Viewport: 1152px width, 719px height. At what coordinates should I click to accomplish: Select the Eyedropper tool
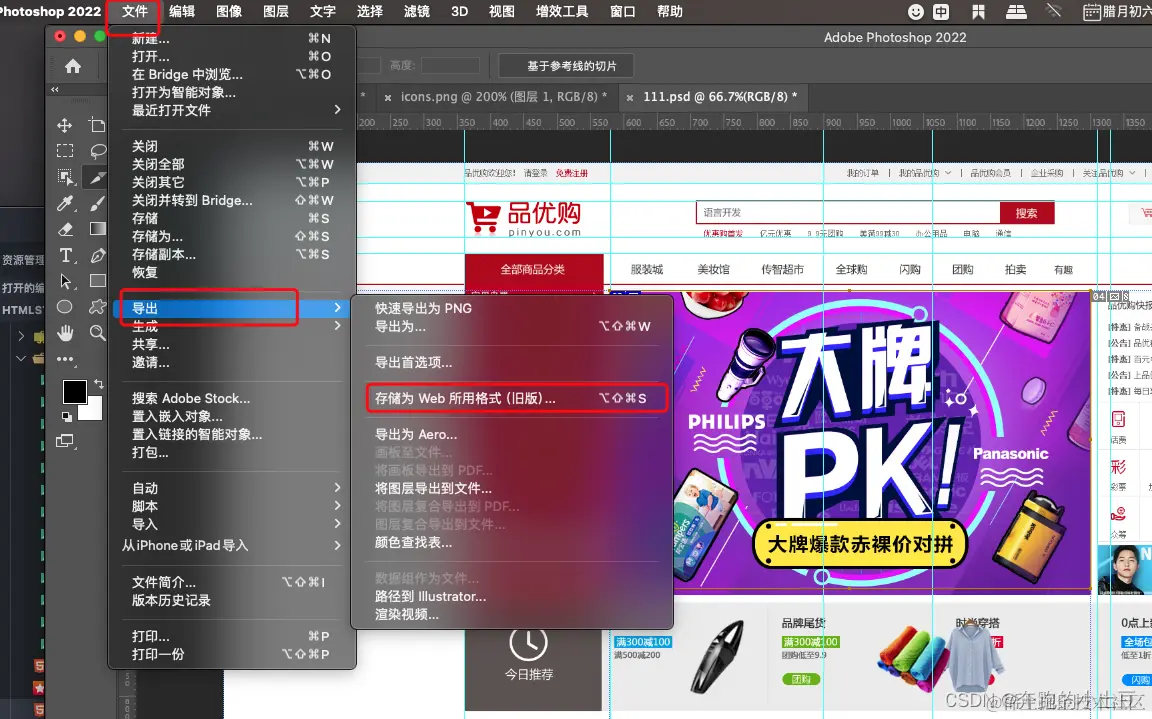pos(65,203)
